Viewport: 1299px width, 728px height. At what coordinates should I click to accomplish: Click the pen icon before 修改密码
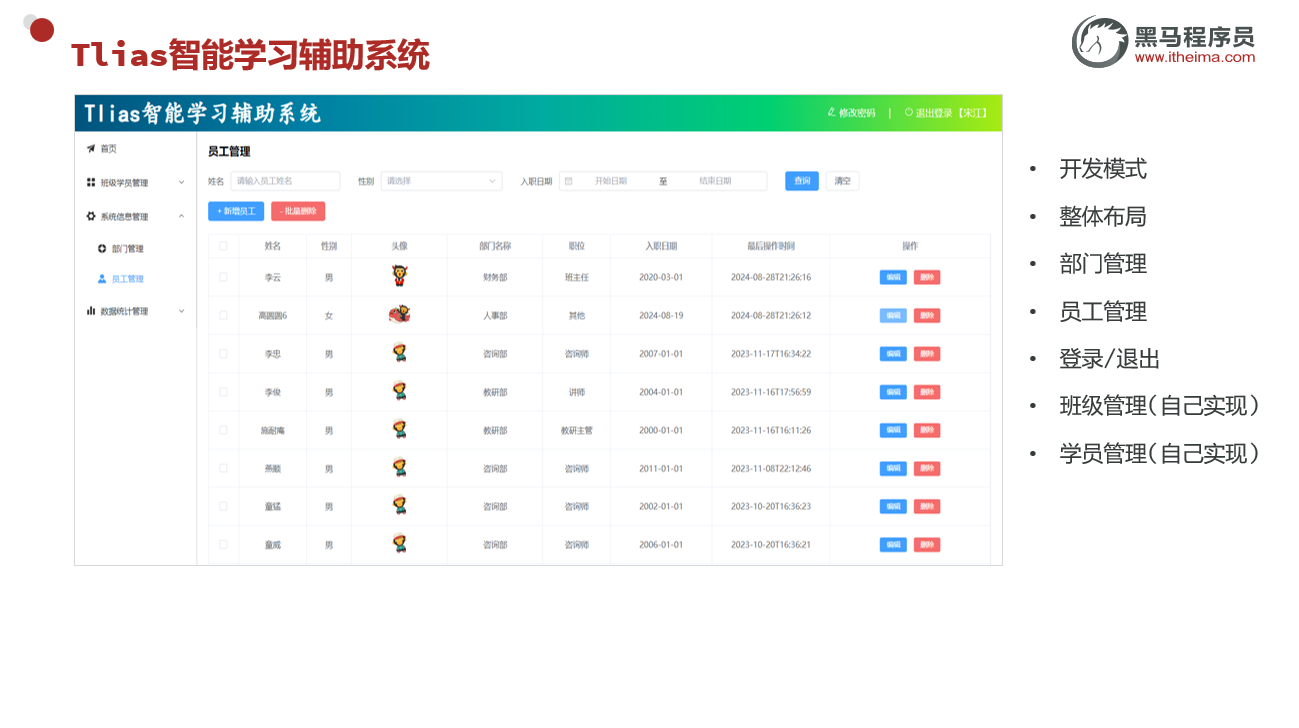click(x=829, y=113)
